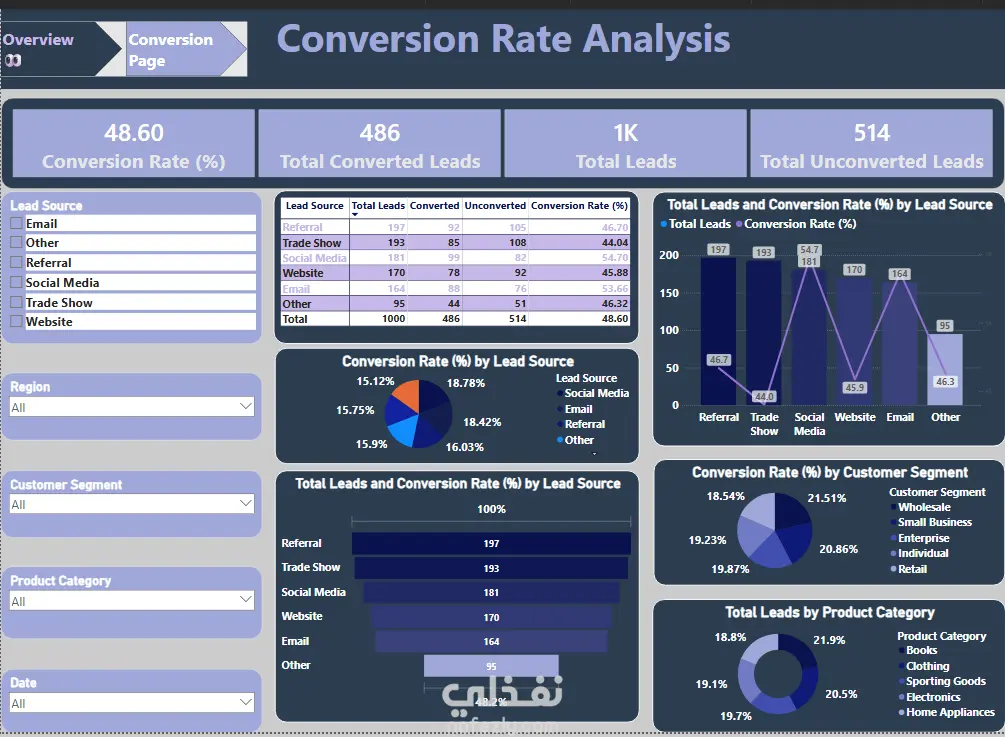Viewport: 1005px width, 737px height.
Task: Click the Referral funnel bar showing 197
Action: click(491, 543)
